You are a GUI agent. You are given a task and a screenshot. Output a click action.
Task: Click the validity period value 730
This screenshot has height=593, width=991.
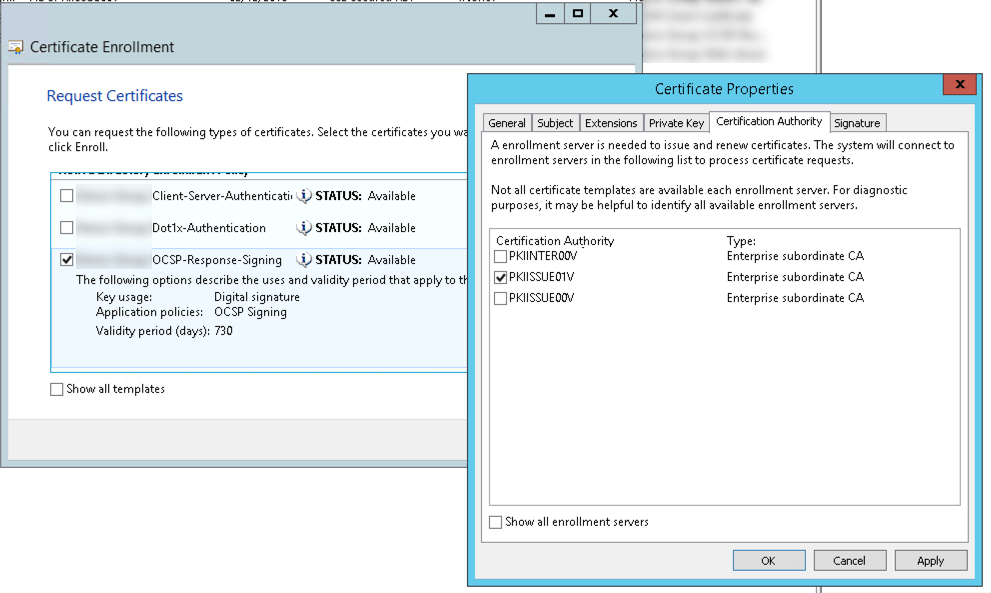click(x=223, y=331)
